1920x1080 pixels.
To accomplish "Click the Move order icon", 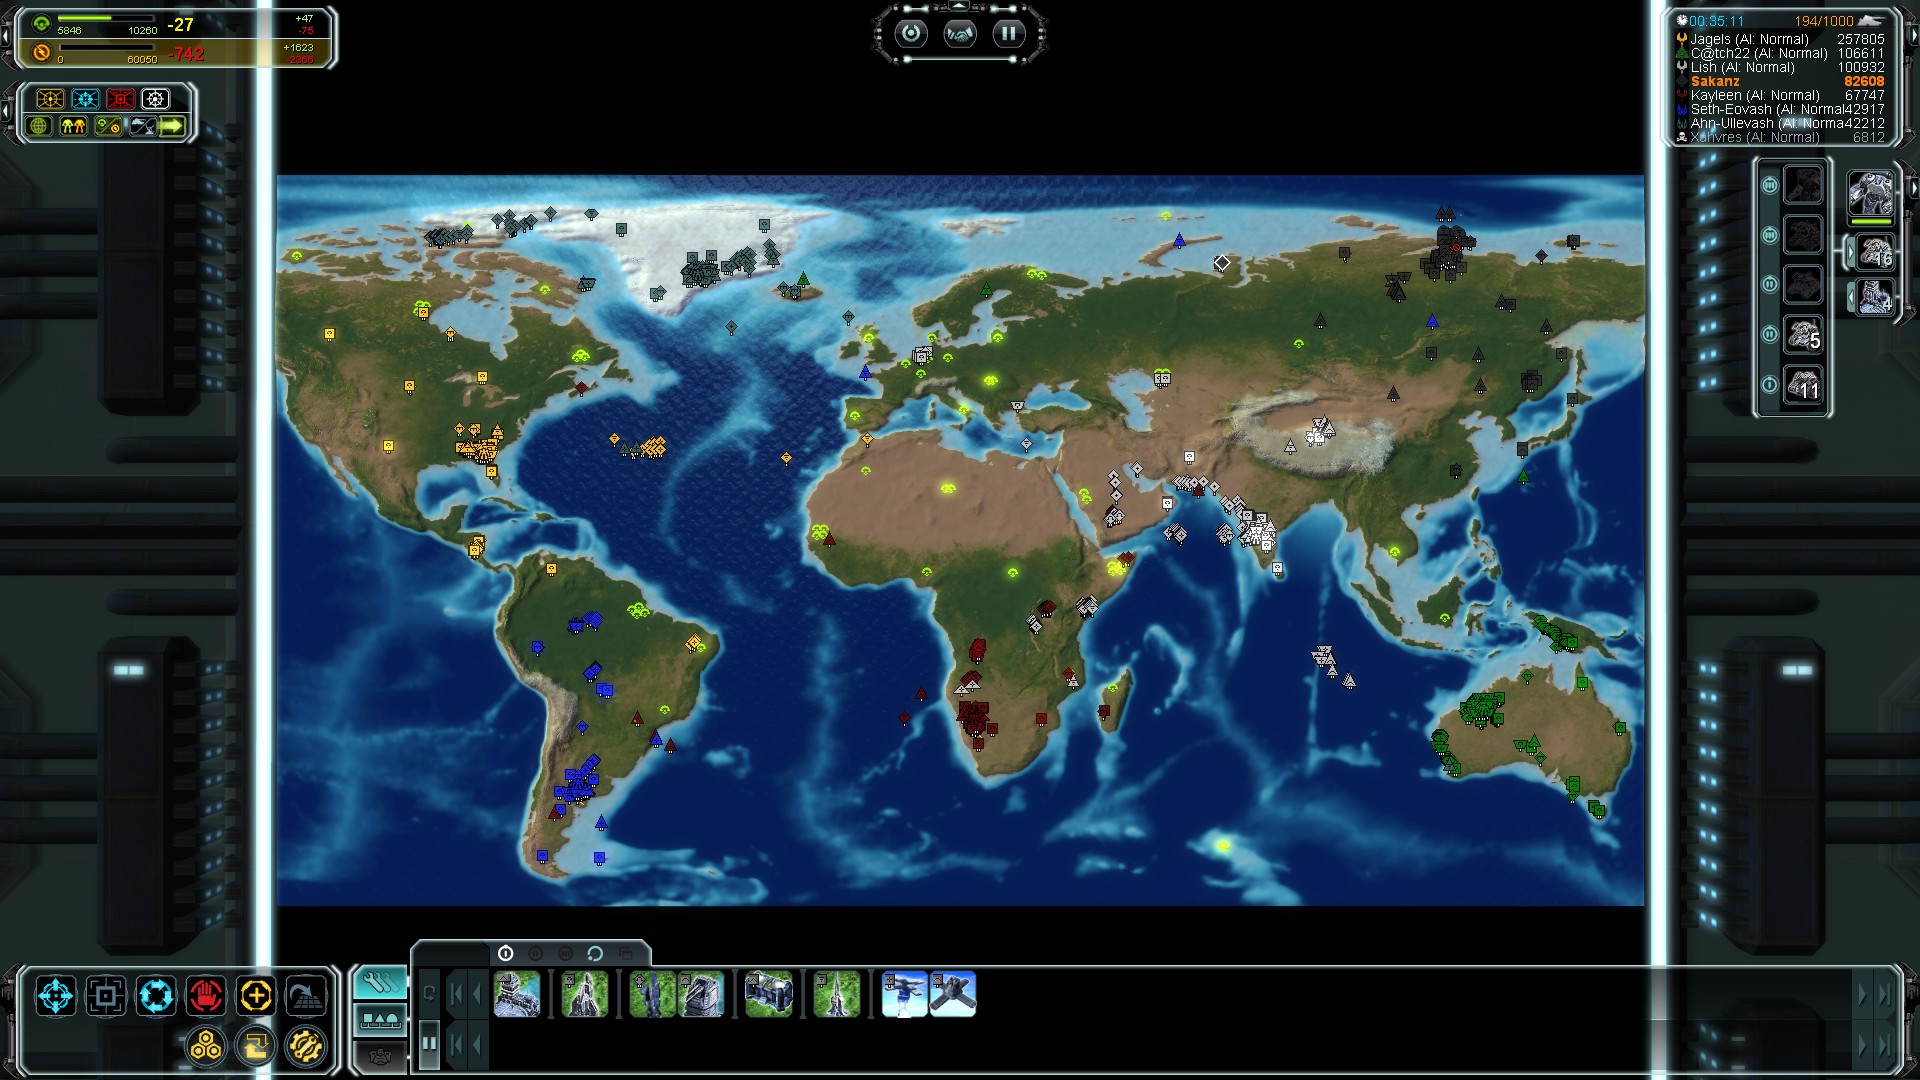I will [x=56, y=996].
